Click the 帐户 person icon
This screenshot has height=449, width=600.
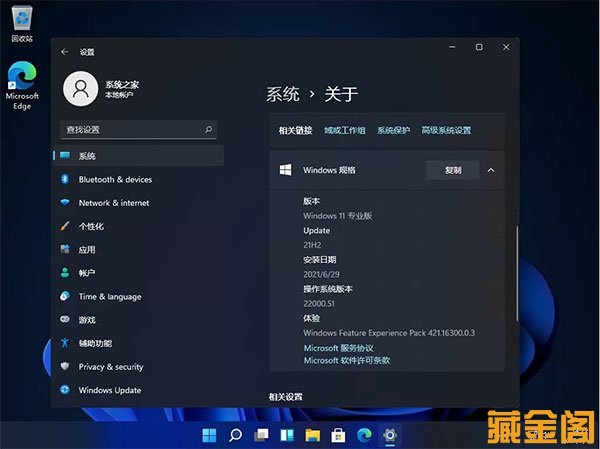point(65,273)
